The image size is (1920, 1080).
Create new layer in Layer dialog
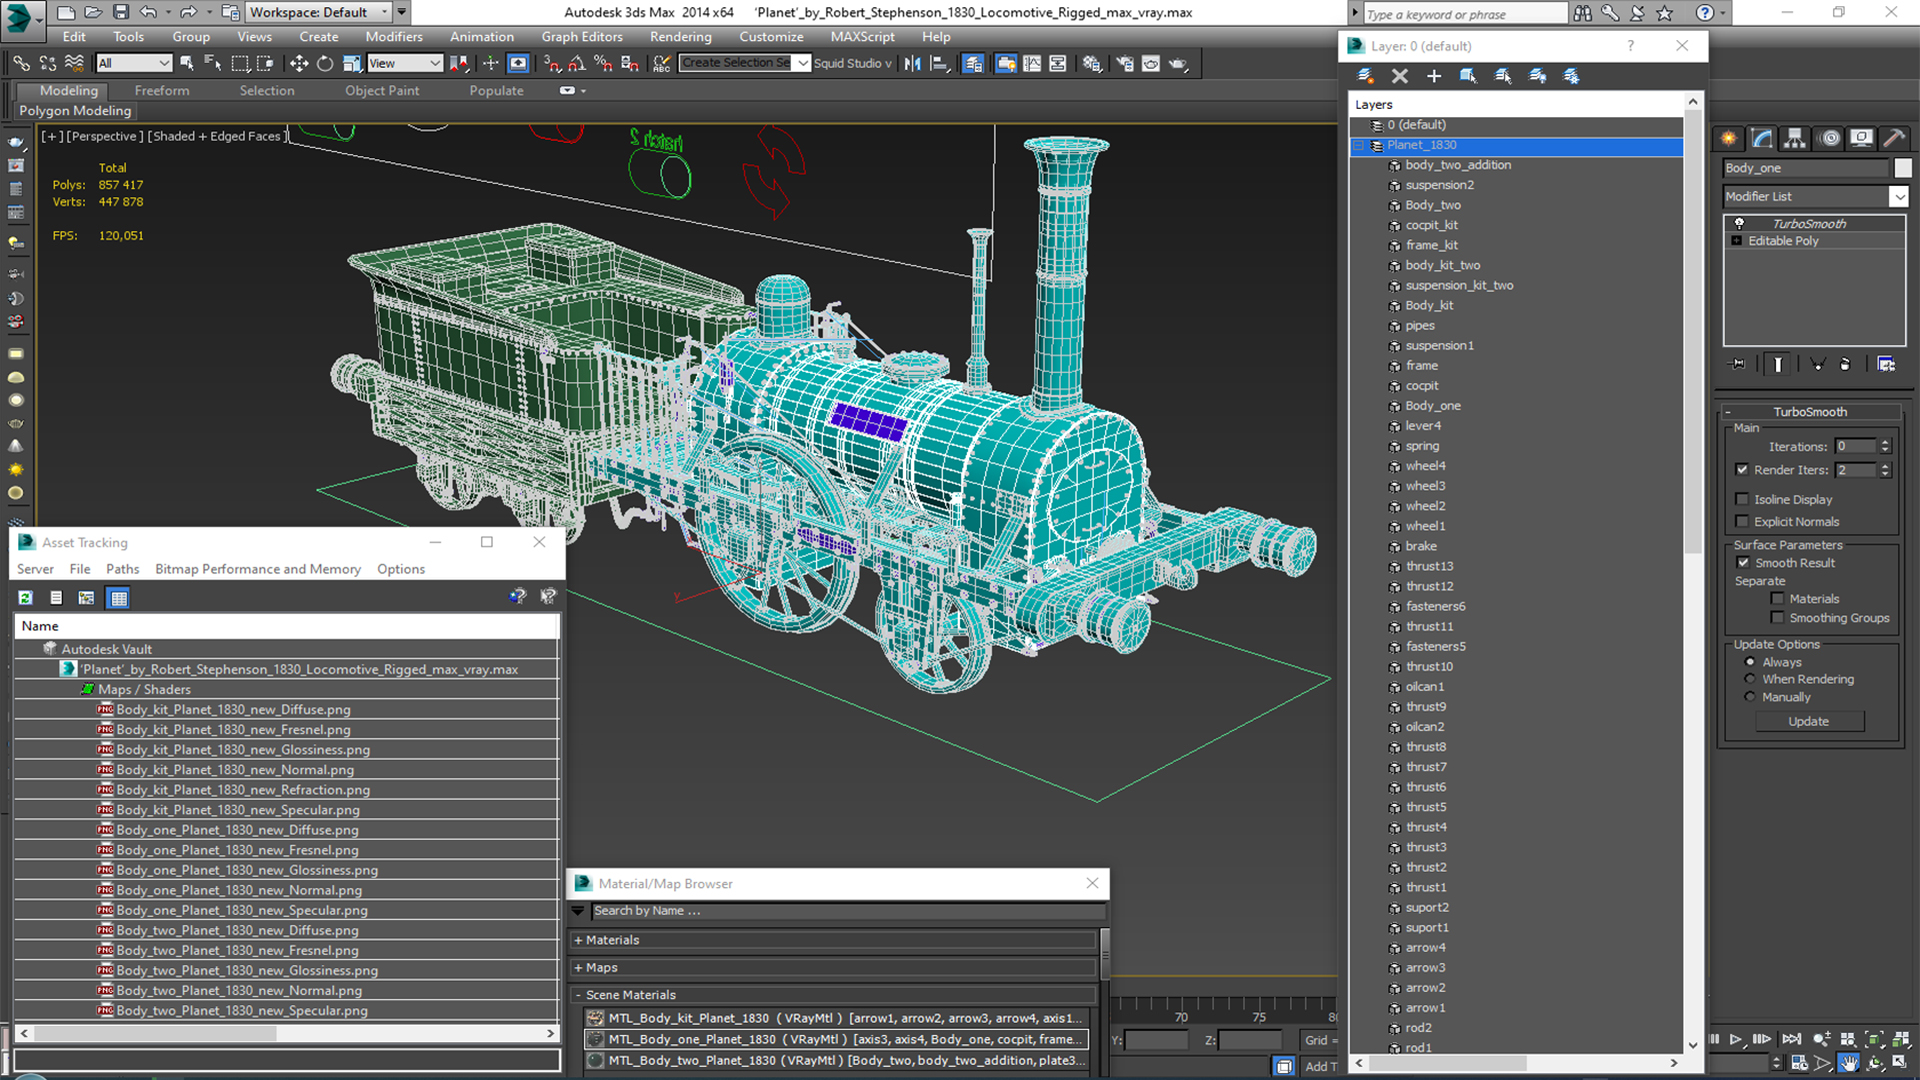1365,76
